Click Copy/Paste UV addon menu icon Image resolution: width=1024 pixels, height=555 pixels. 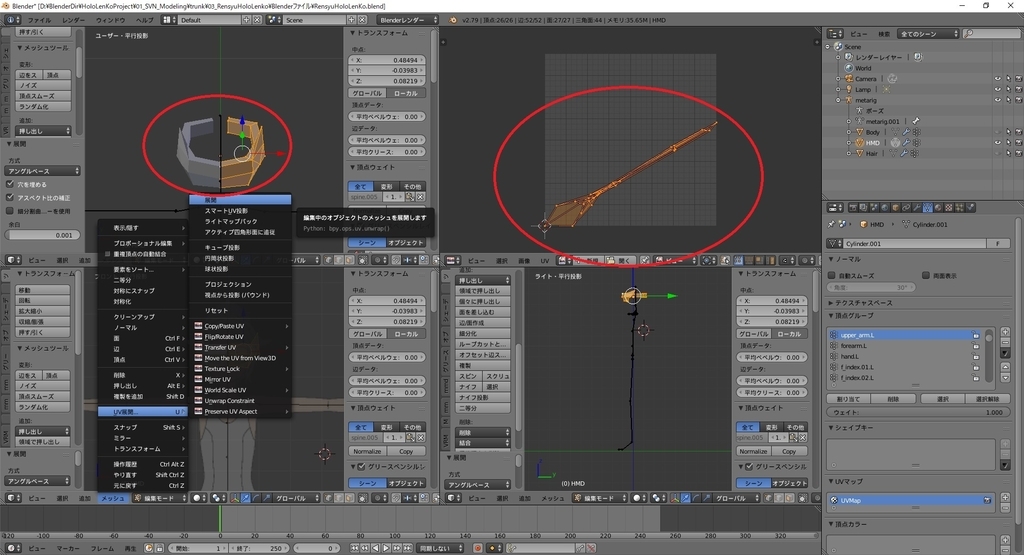pyautogui.click(x=198, y=326)
